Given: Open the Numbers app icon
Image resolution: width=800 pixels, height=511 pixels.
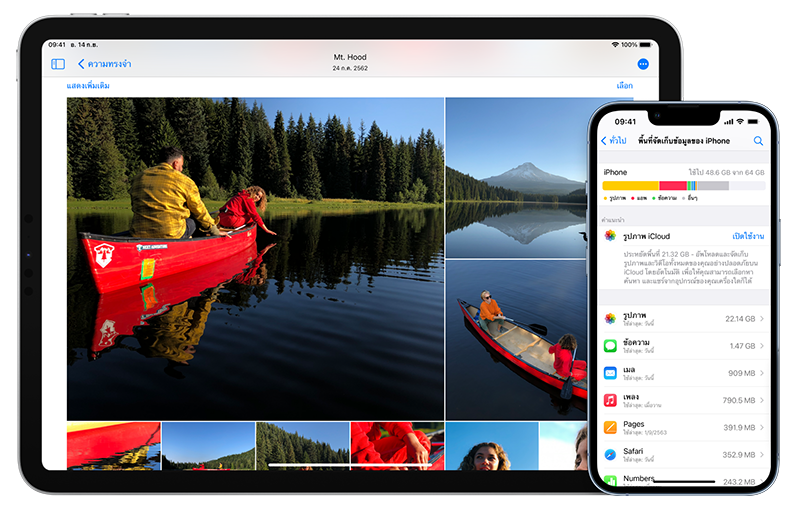Looking at the screenshot, I should click(x=610, y=480).
